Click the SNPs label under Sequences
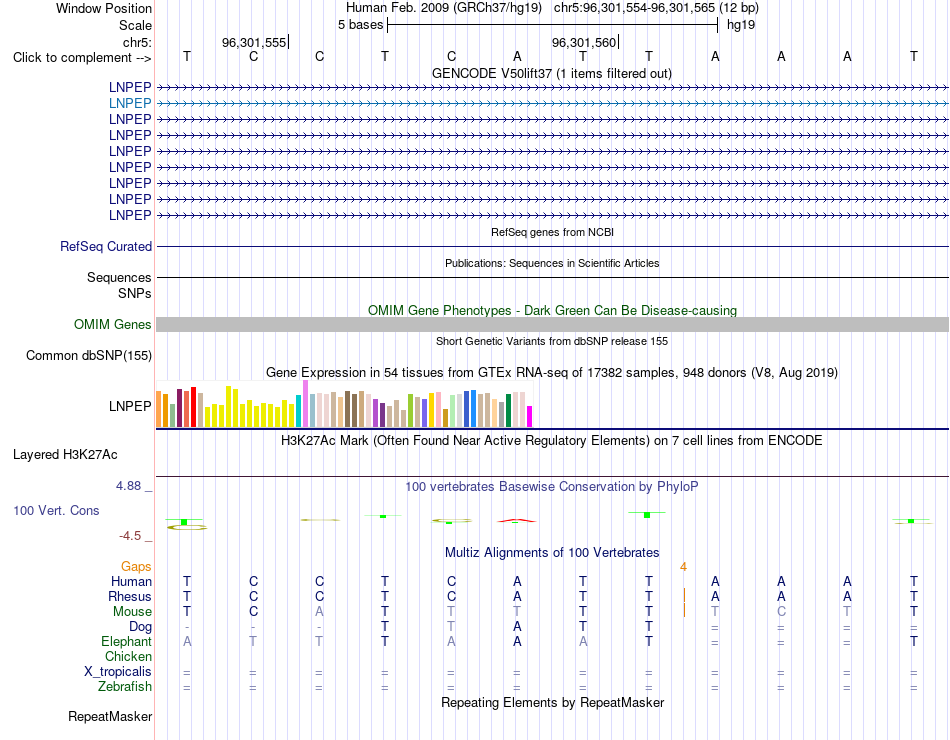 click(x=135, y=293)
